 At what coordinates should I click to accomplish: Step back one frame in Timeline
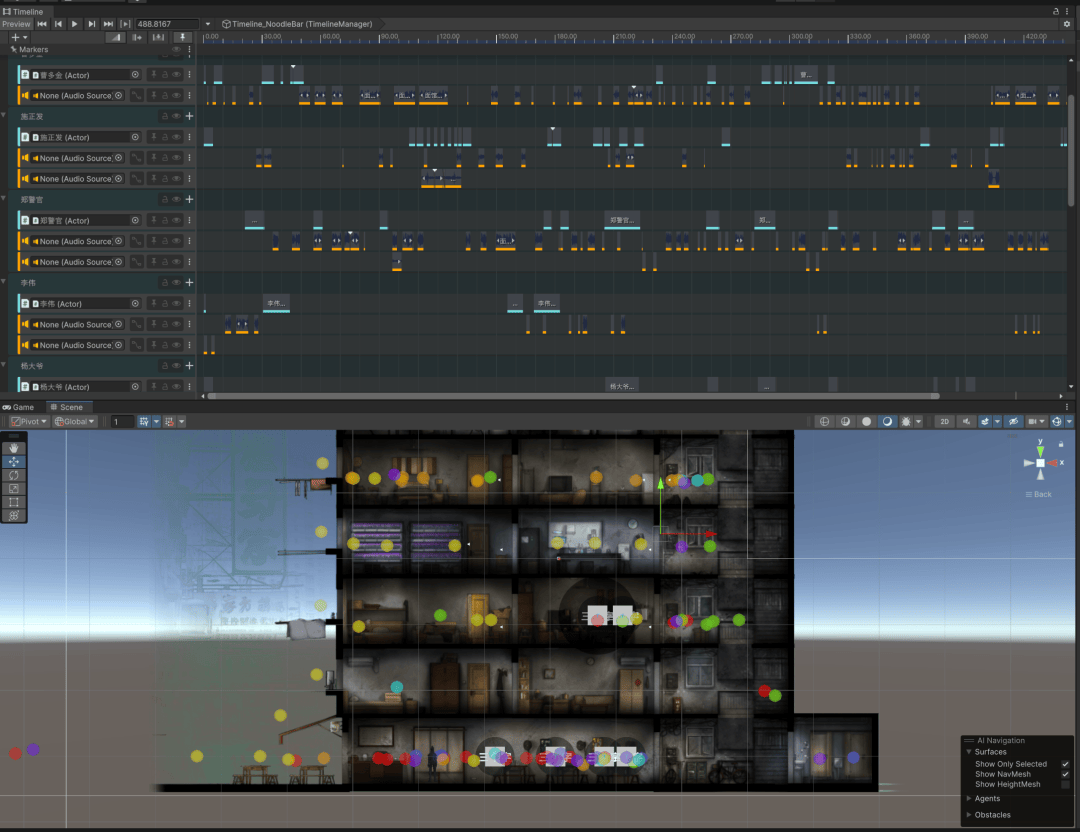[x=59, y=24]
